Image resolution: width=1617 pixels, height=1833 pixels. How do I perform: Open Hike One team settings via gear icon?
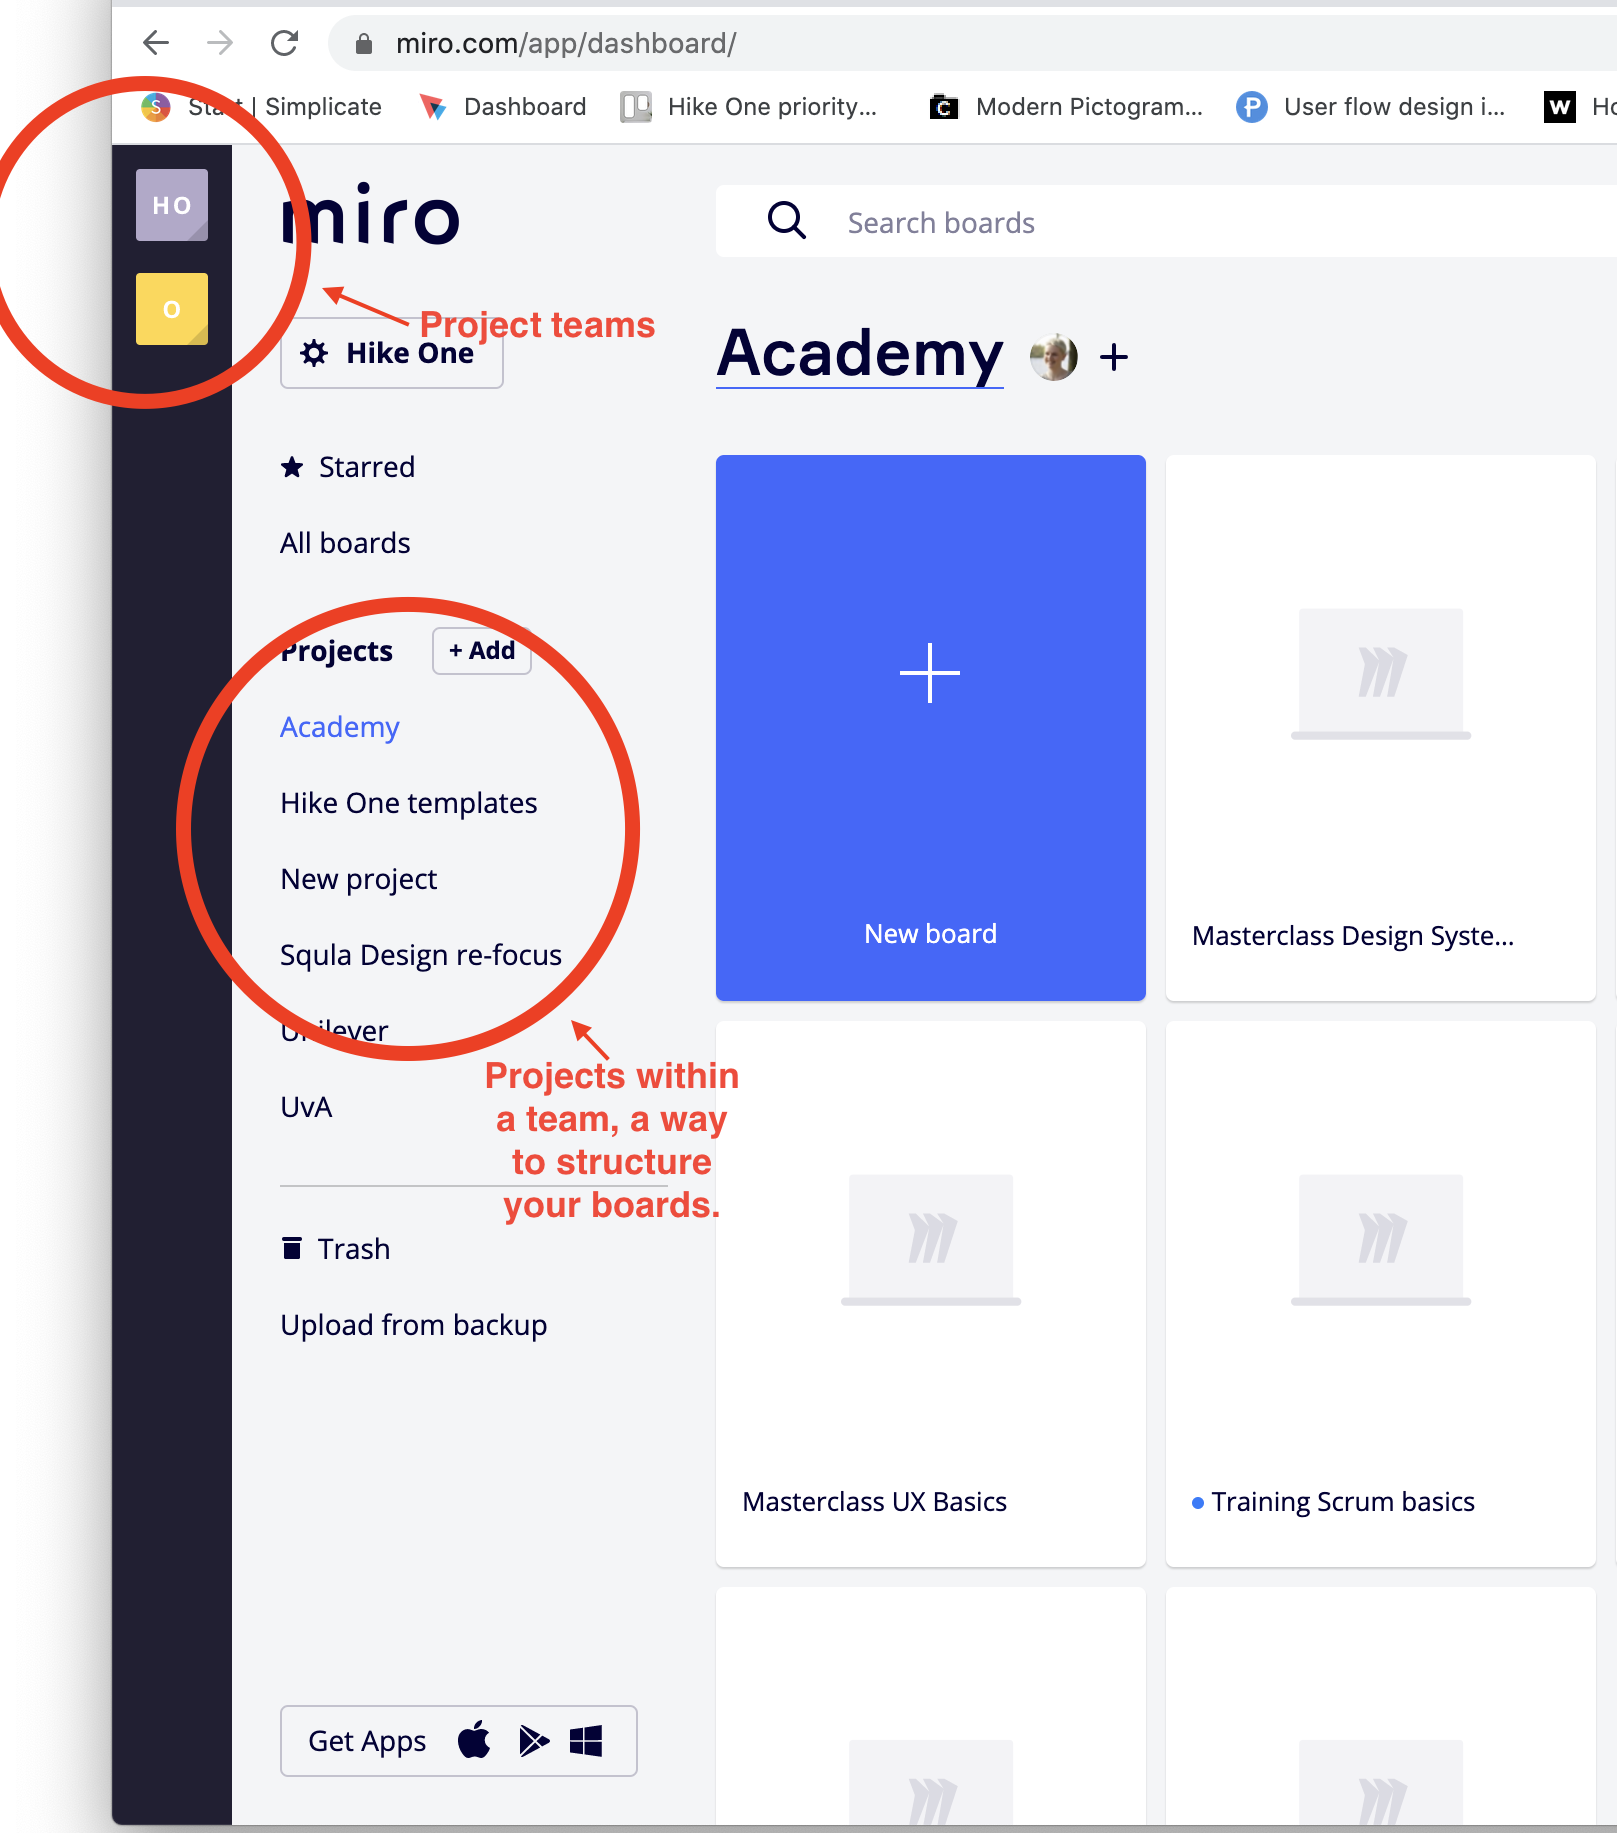pos(314,352)
